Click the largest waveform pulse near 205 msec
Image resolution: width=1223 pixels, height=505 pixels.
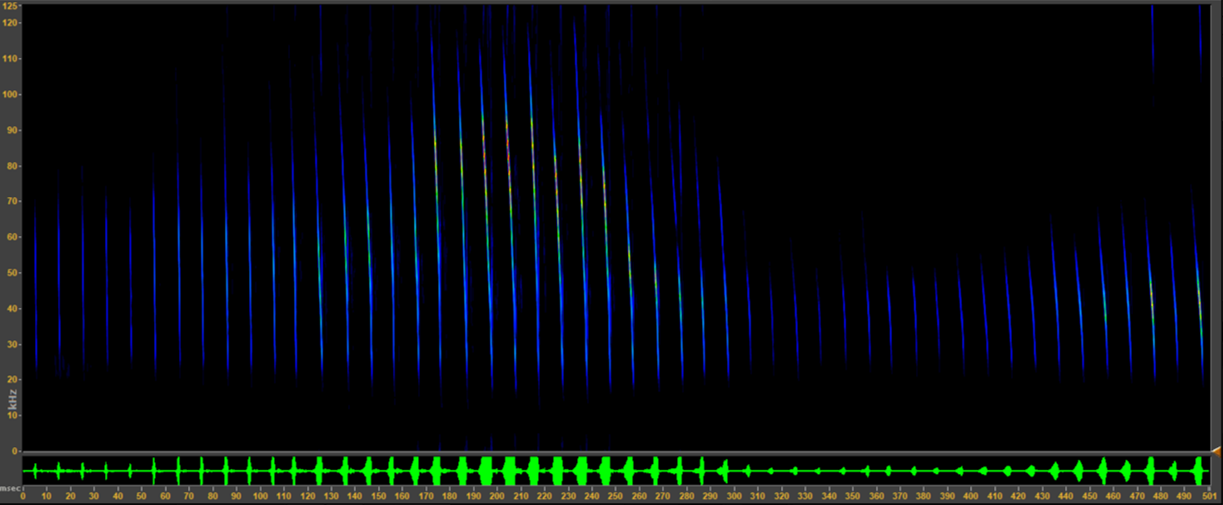510,470
